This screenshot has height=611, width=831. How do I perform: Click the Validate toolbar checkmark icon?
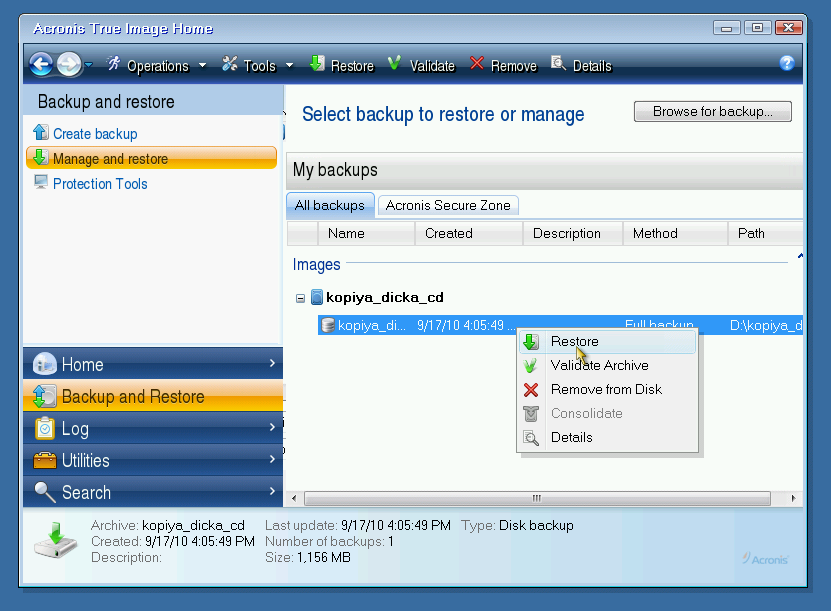point(394,65)
